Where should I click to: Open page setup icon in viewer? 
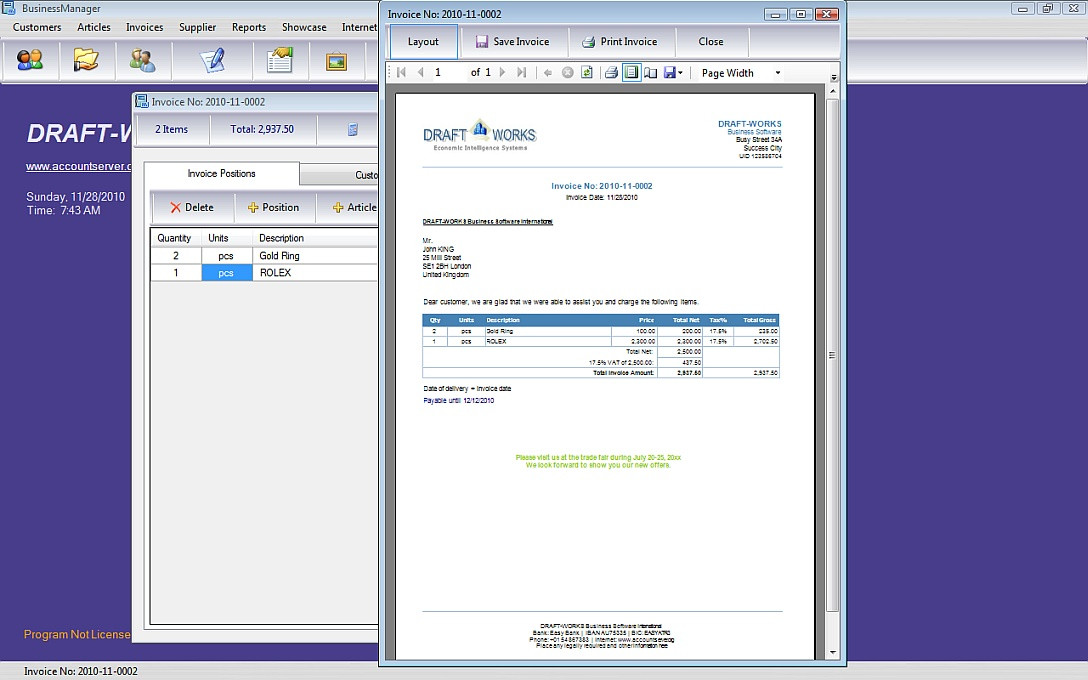click(x=651, y=72)
